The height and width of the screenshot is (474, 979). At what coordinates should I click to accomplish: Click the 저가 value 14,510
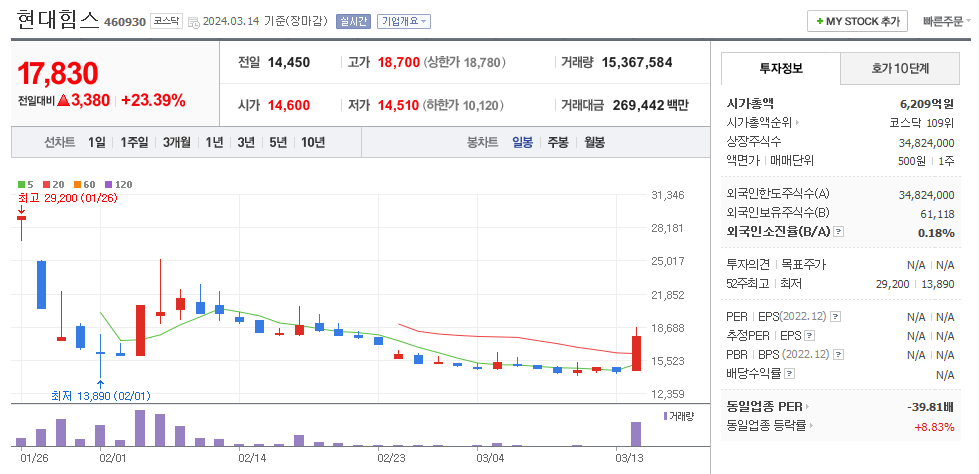[398, 106]
